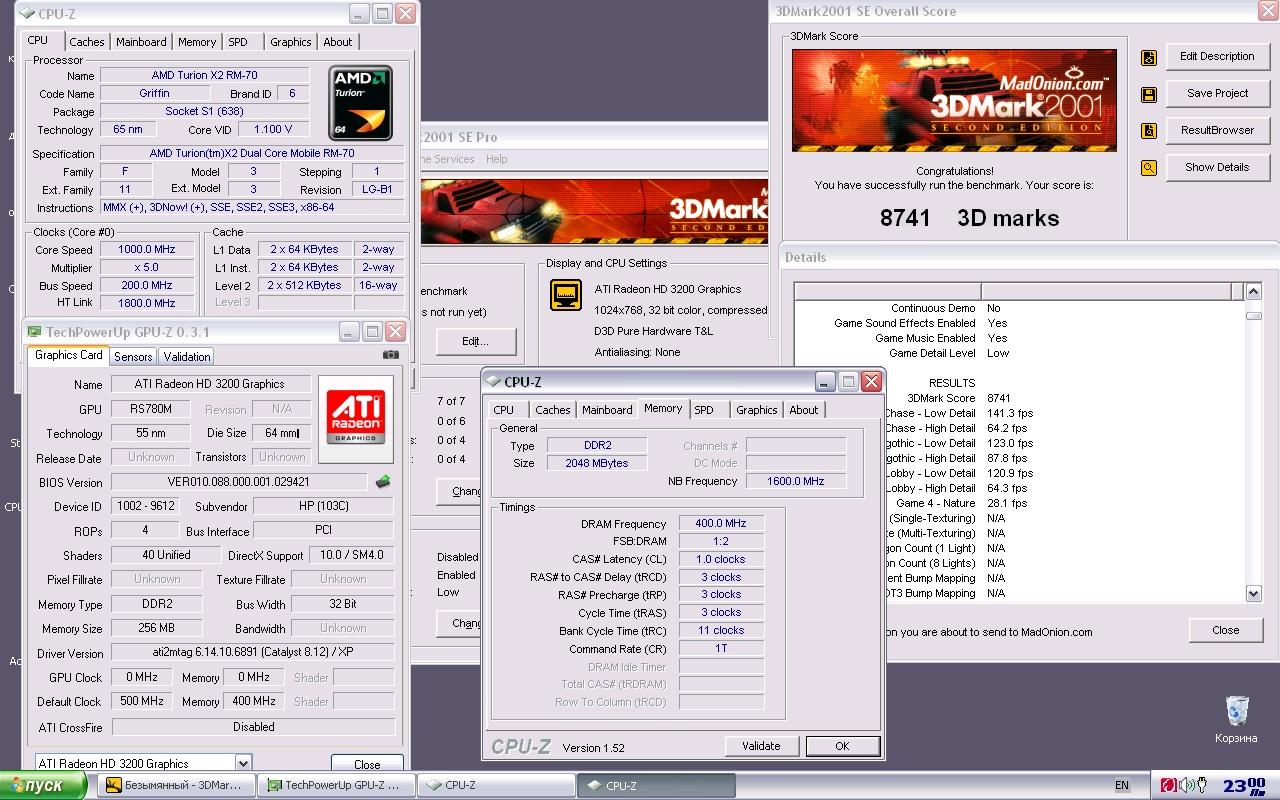Click OK button in CPU-Z Memory window

pyautogui.click(x=842, y=746)
